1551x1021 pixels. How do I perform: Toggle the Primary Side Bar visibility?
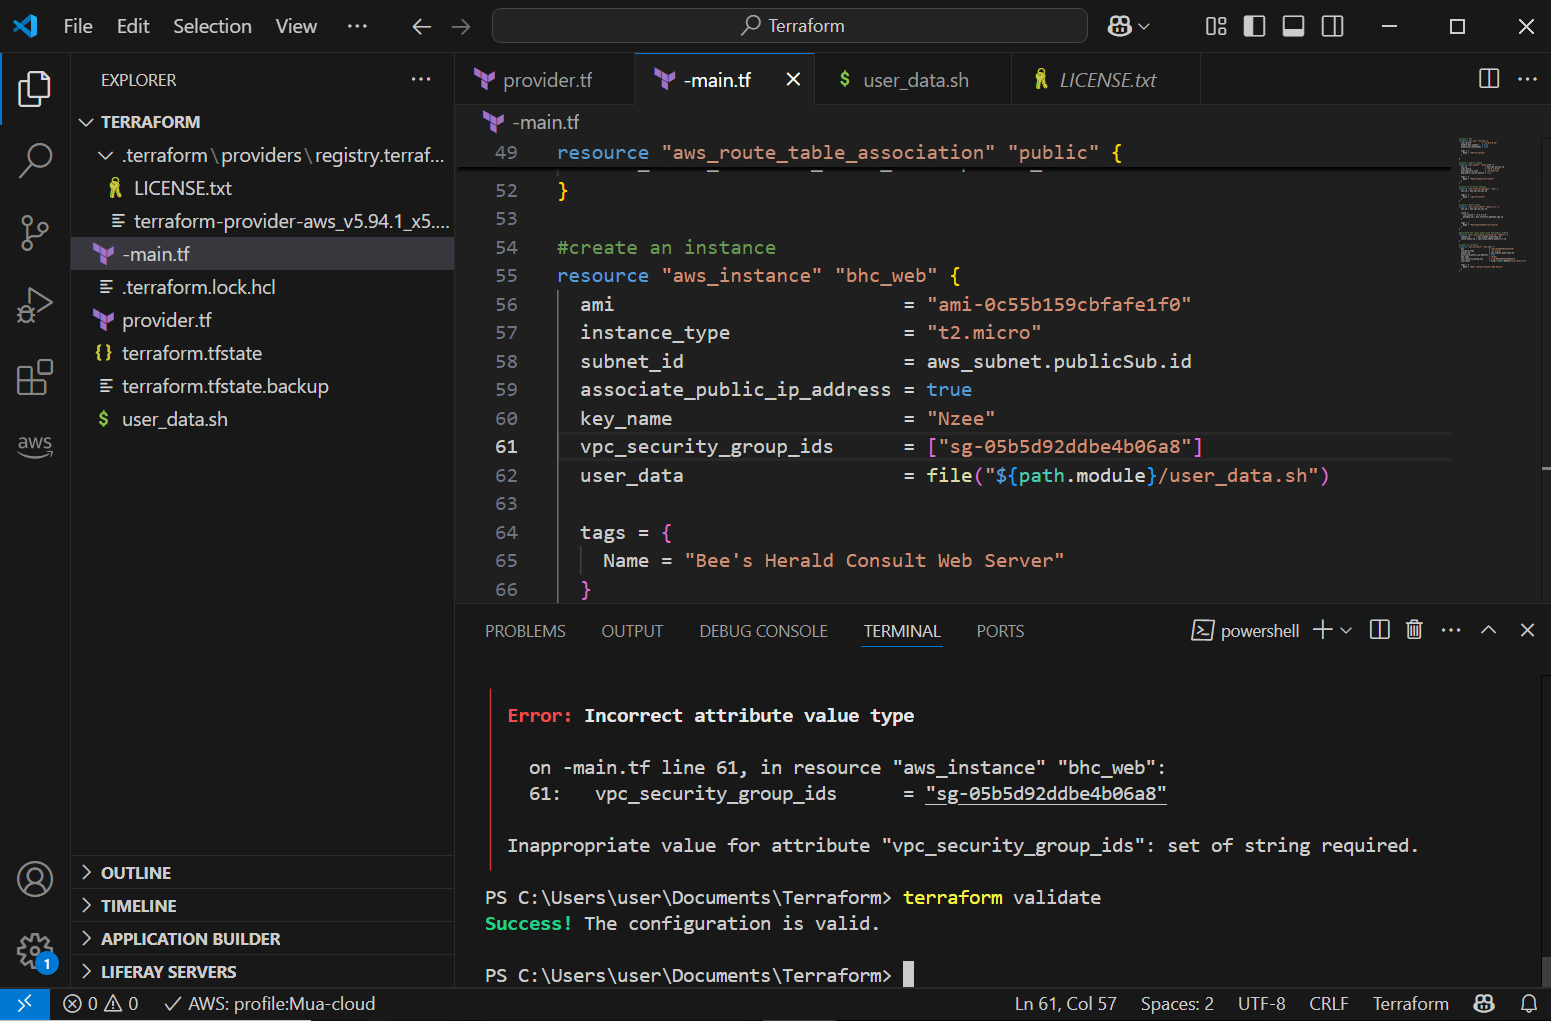[1254, 27]
